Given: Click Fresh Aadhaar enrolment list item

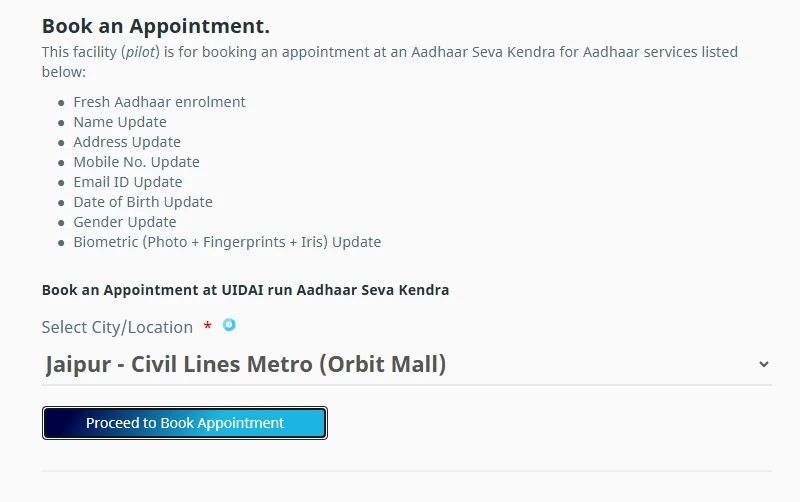Looking at the screenshot, I should point(159,102).
